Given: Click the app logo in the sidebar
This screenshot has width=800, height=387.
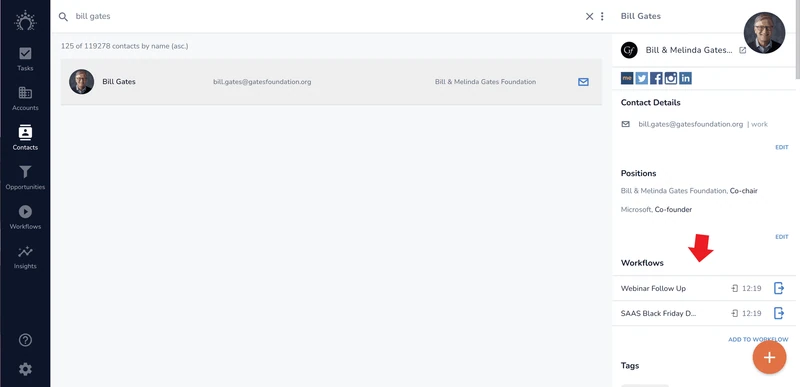Looking at the screenshot, I should pyautogui.click(x=25, y=21).
